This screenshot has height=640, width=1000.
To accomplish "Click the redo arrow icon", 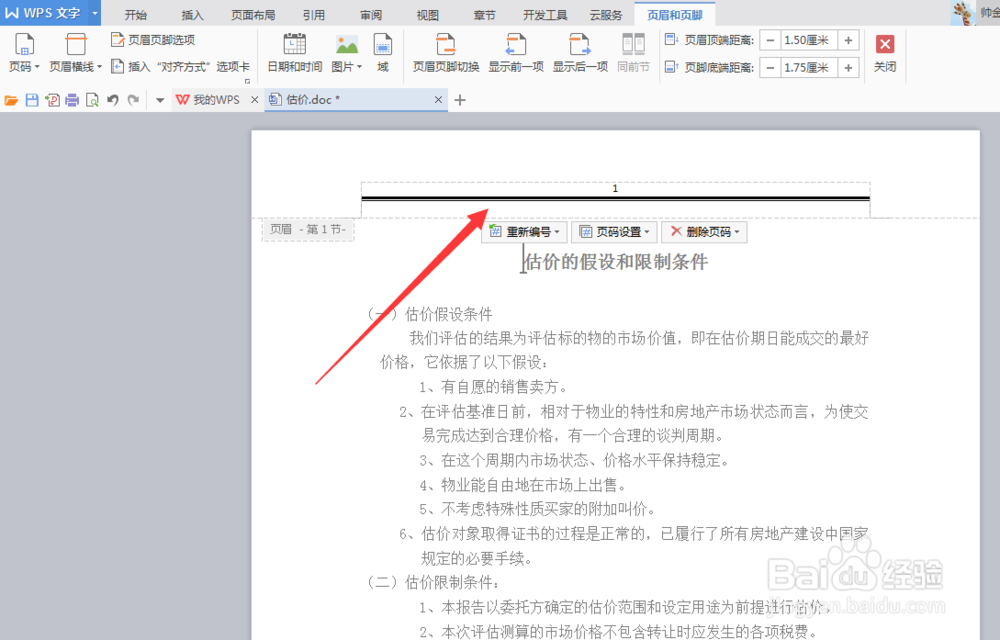I will pos(133,100).
